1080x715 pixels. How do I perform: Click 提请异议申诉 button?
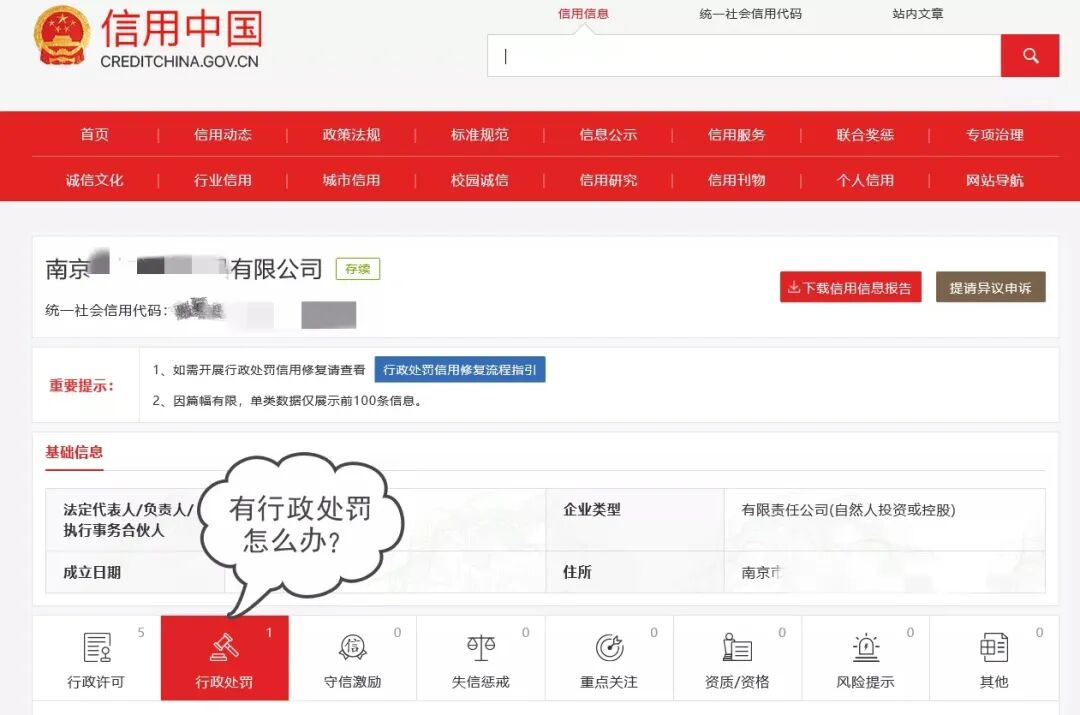coord(990,287)
